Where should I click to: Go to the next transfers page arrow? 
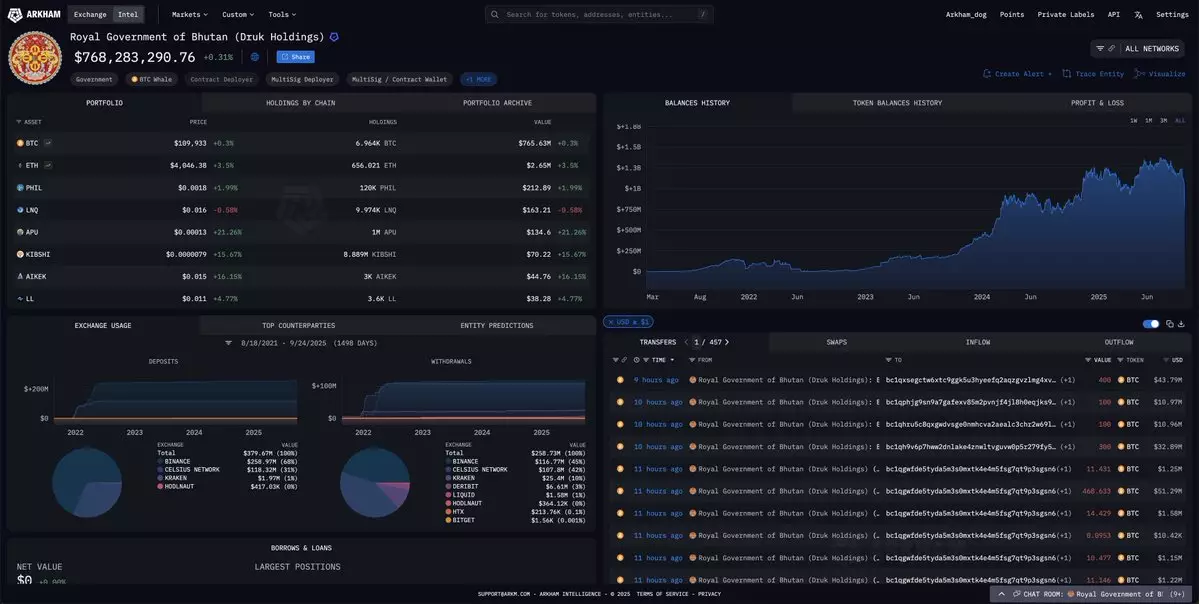click(727, 342)
